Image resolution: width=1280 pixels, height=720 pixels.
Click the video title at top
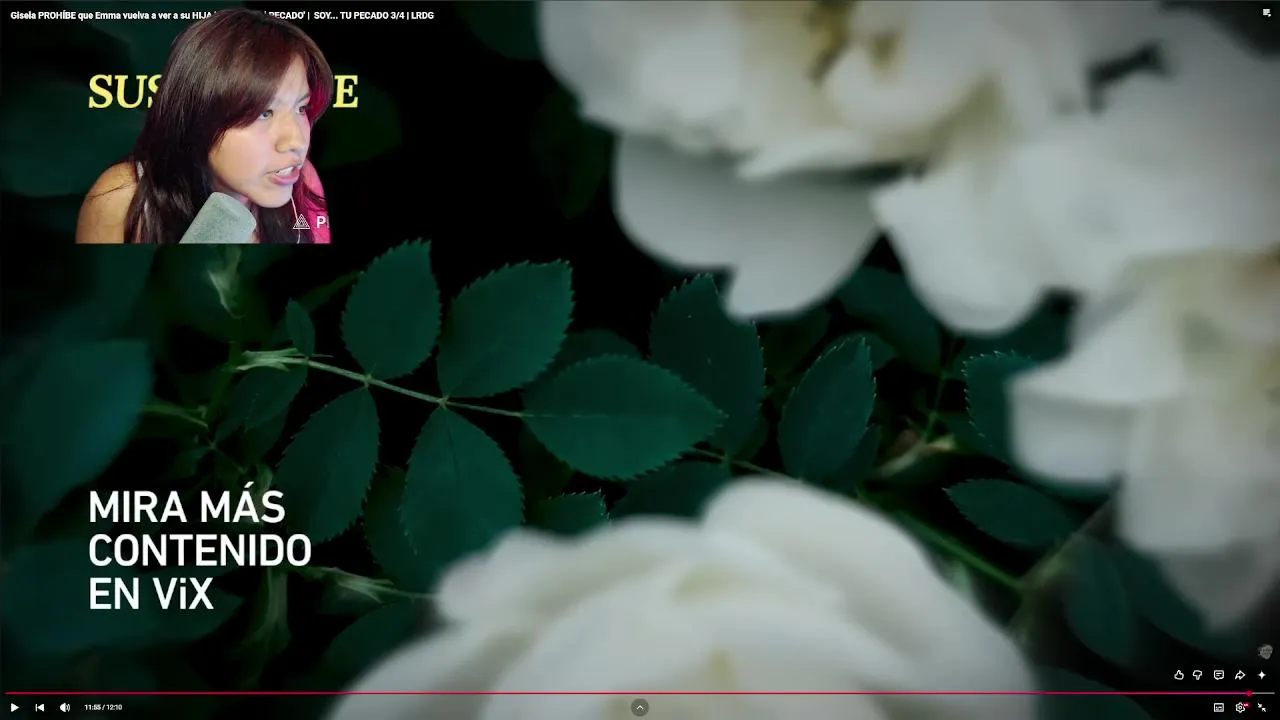coord(222,16)
